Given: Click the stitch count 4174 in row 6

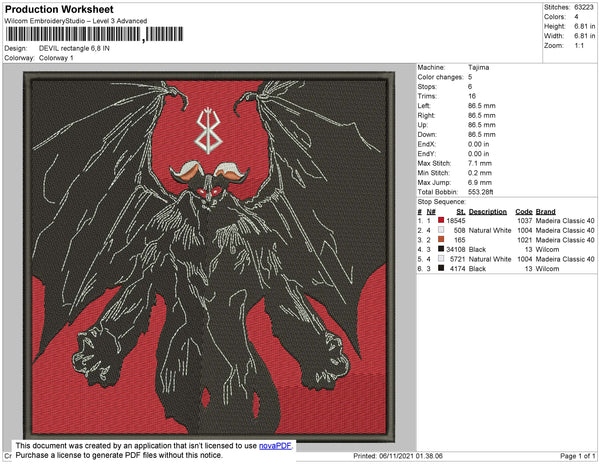Looking at the screenshot, I should click(458, 269).
